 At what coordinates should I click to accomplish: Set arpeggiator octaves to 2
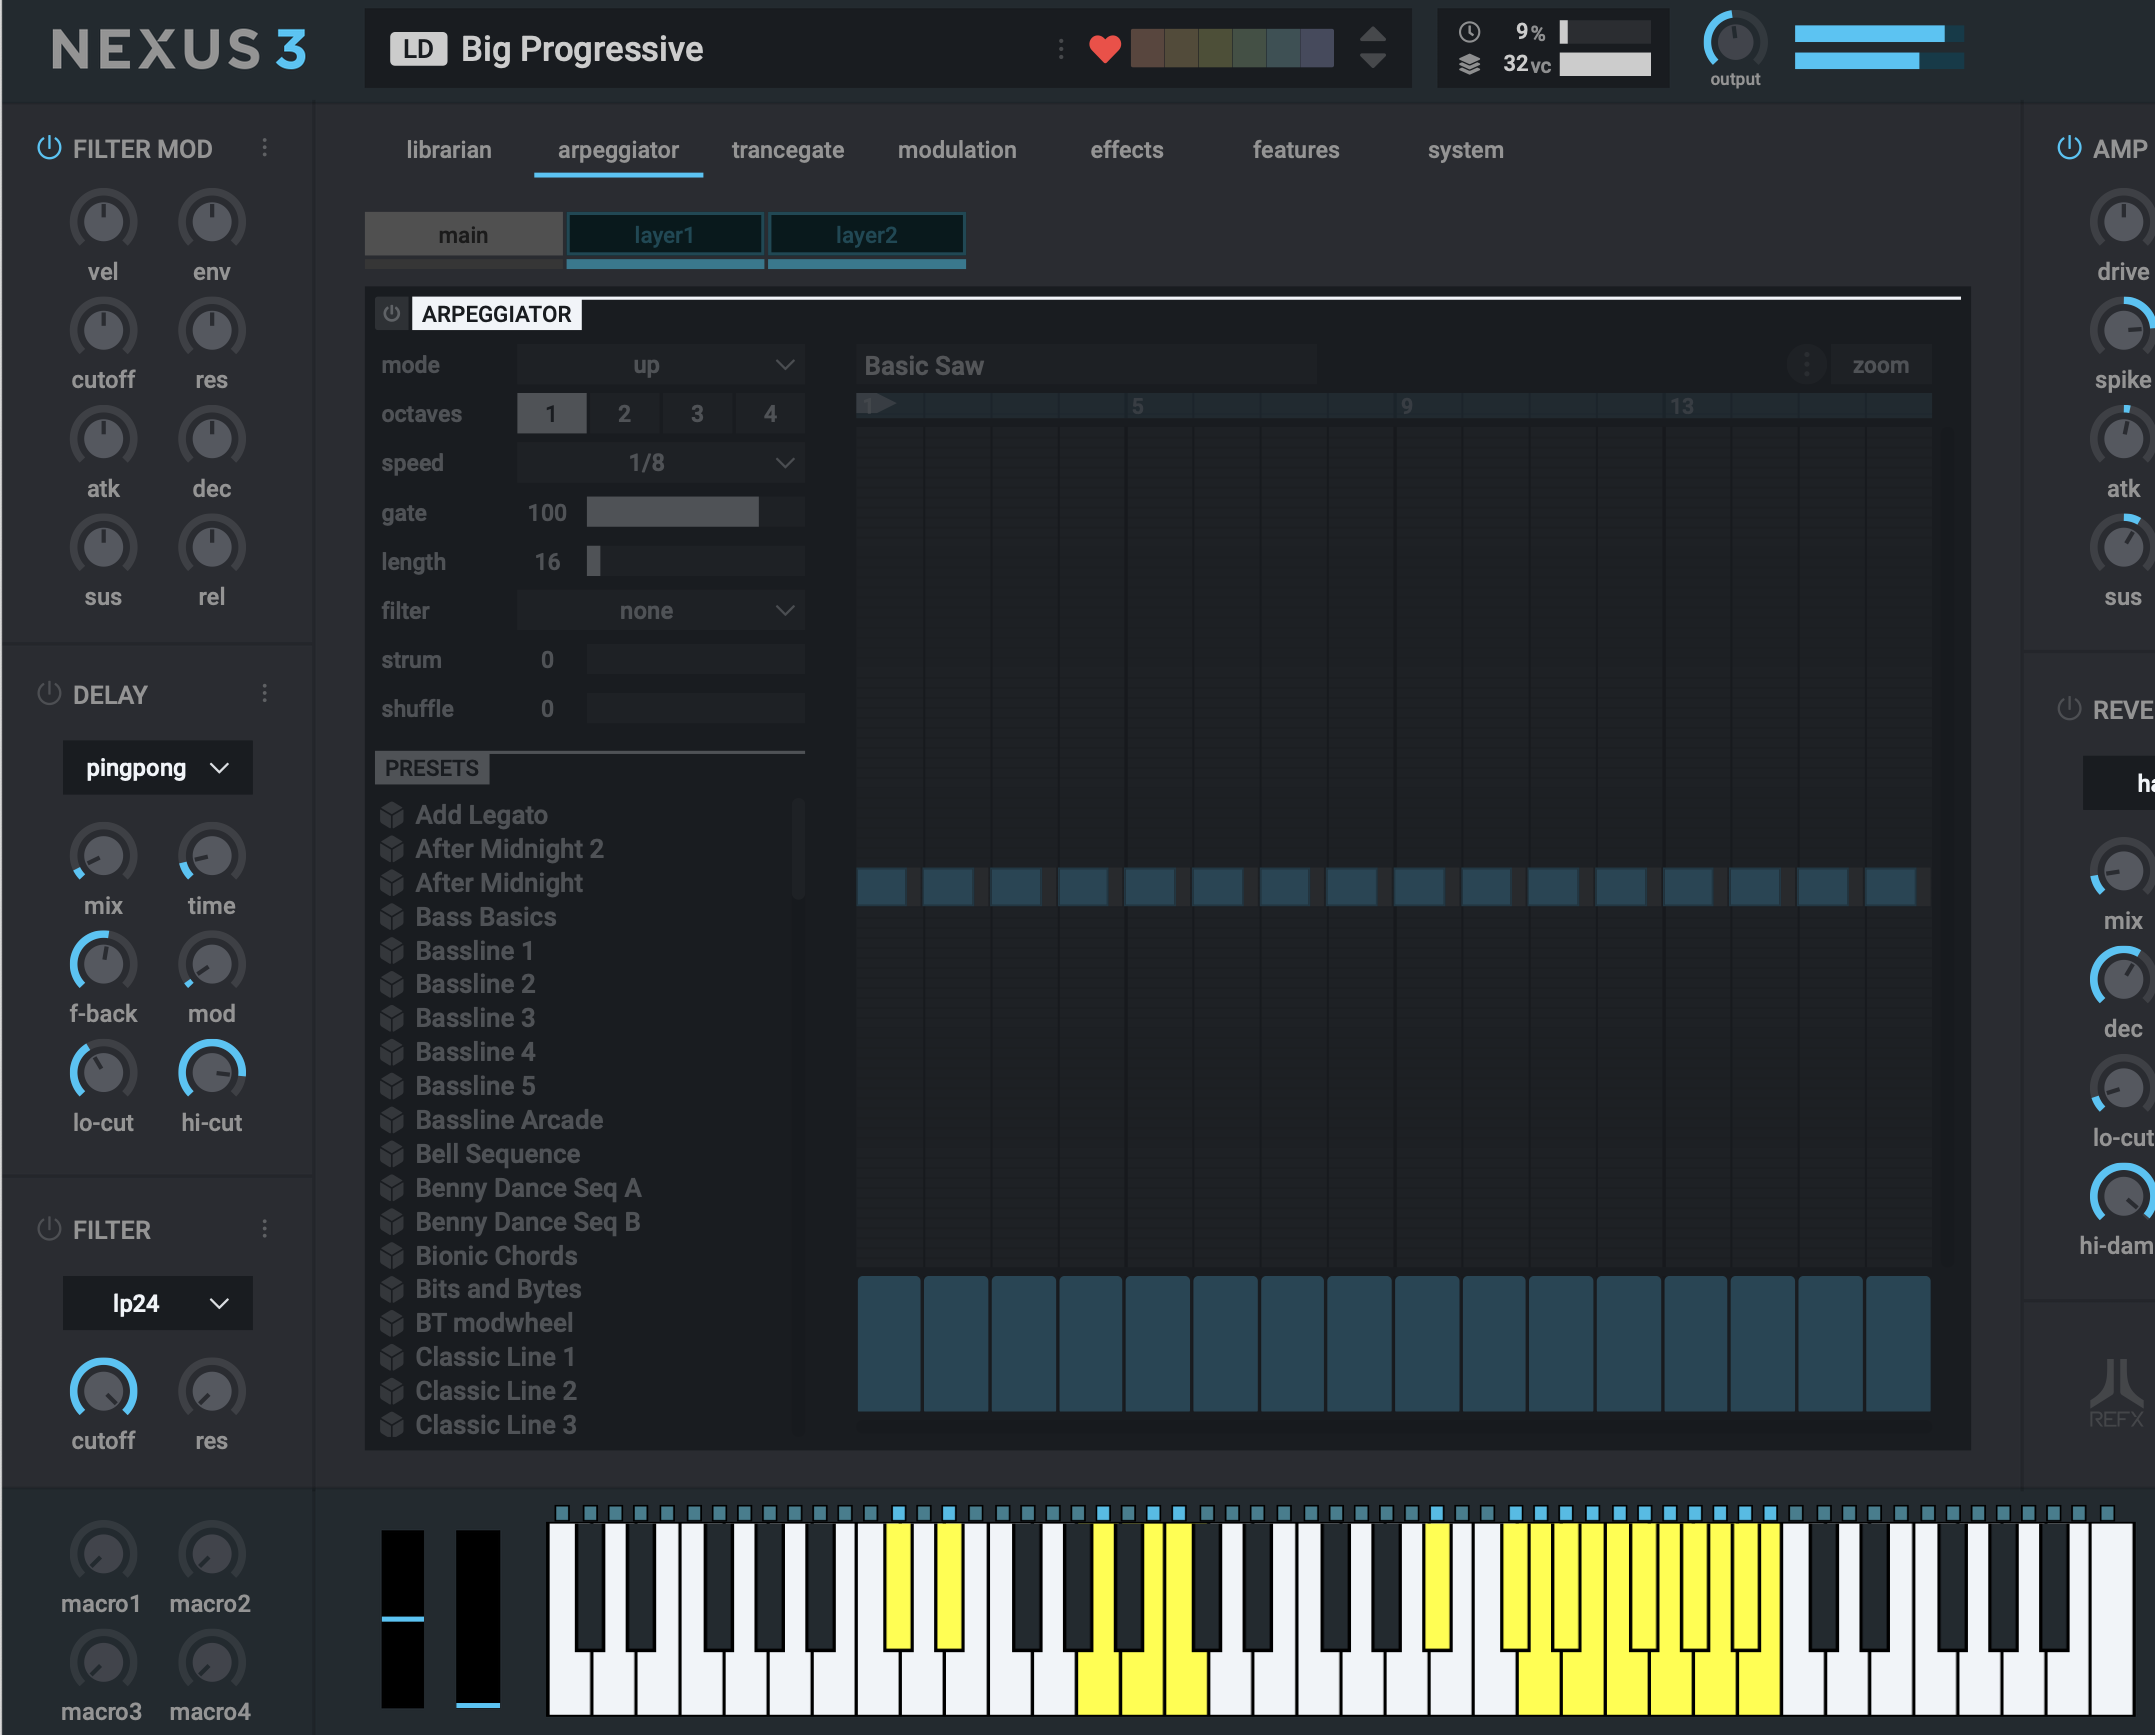tap(624, 413)
